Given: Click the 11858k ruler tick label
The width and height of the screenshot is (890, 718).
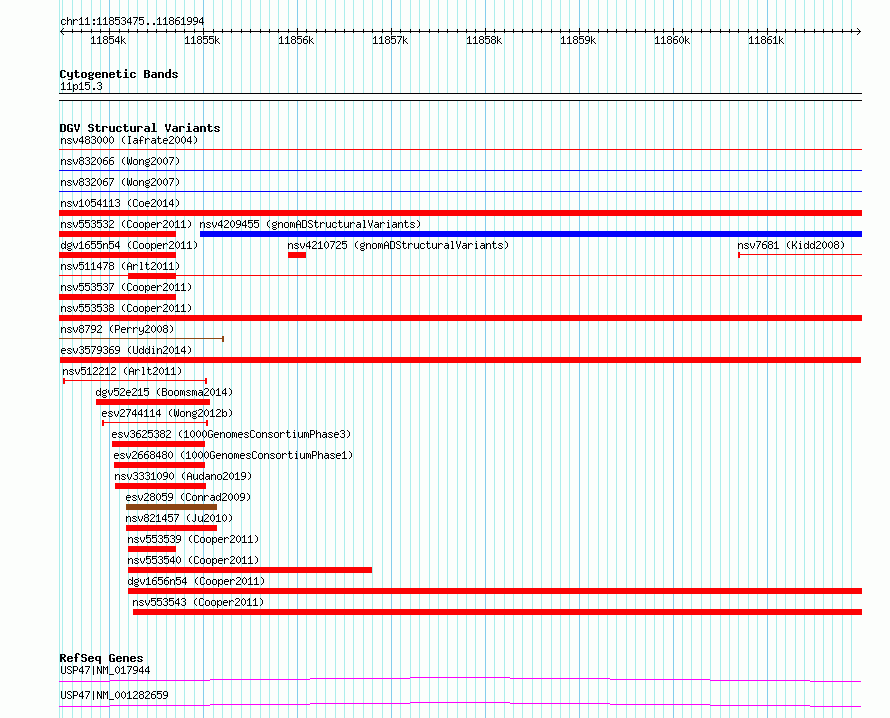Looking at the screenshot, I should pos(484,41).
